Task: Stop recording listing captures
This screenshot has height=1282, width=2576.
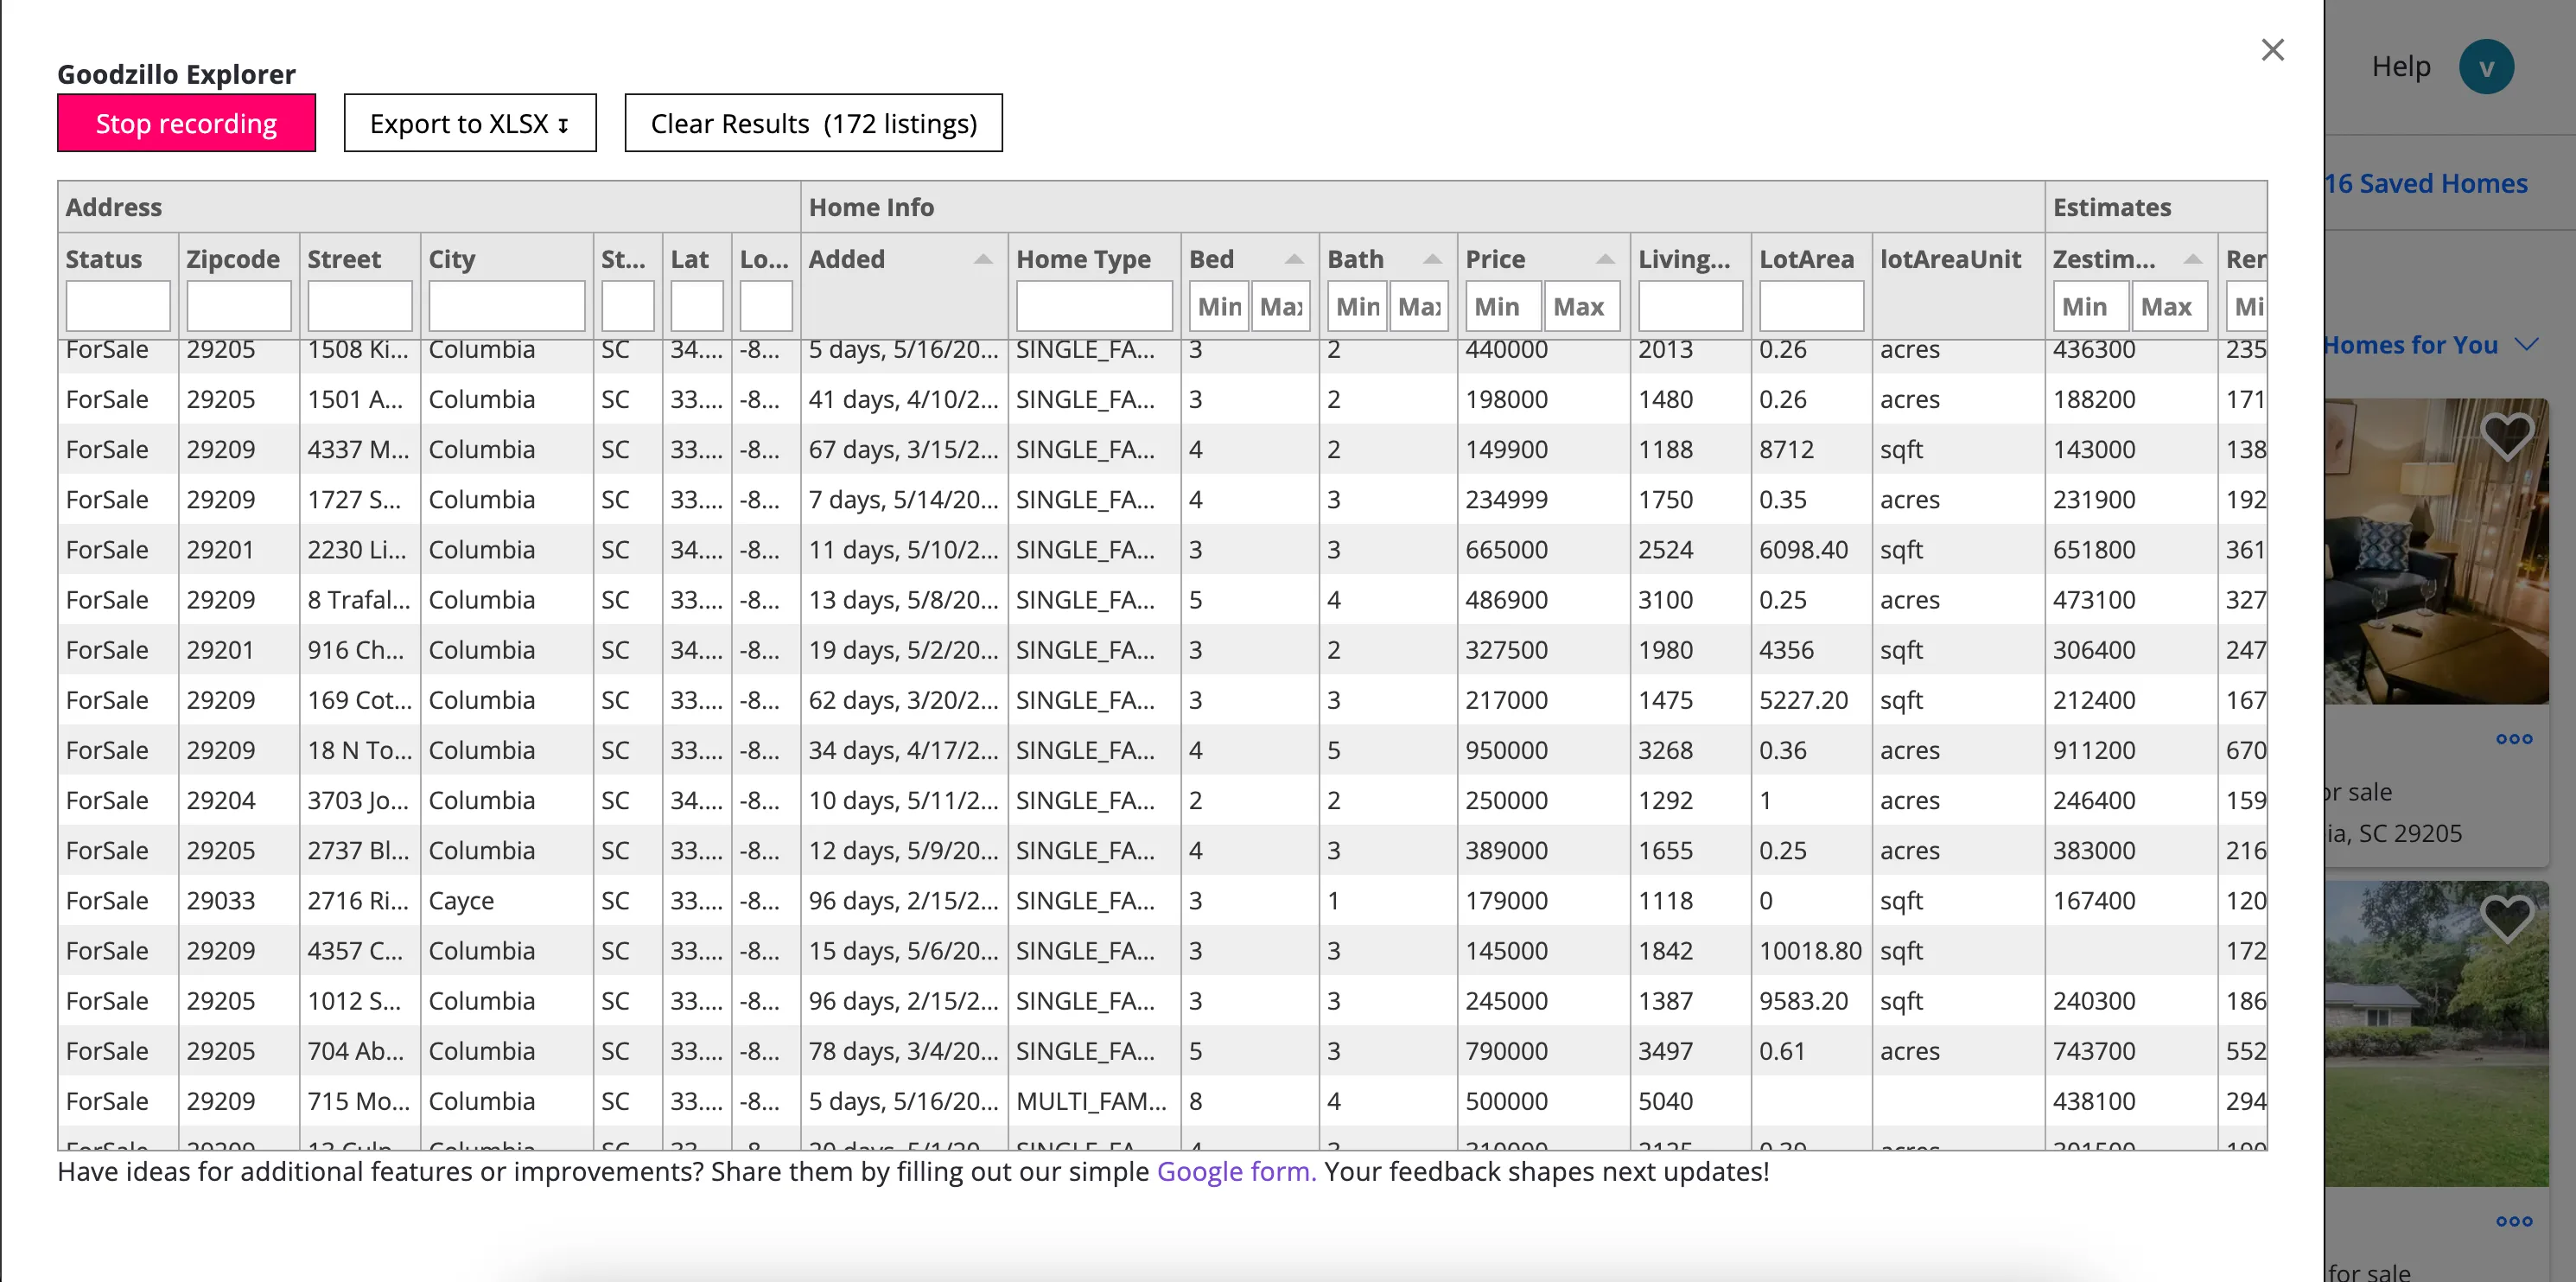Action: click(x=186, y=122)
